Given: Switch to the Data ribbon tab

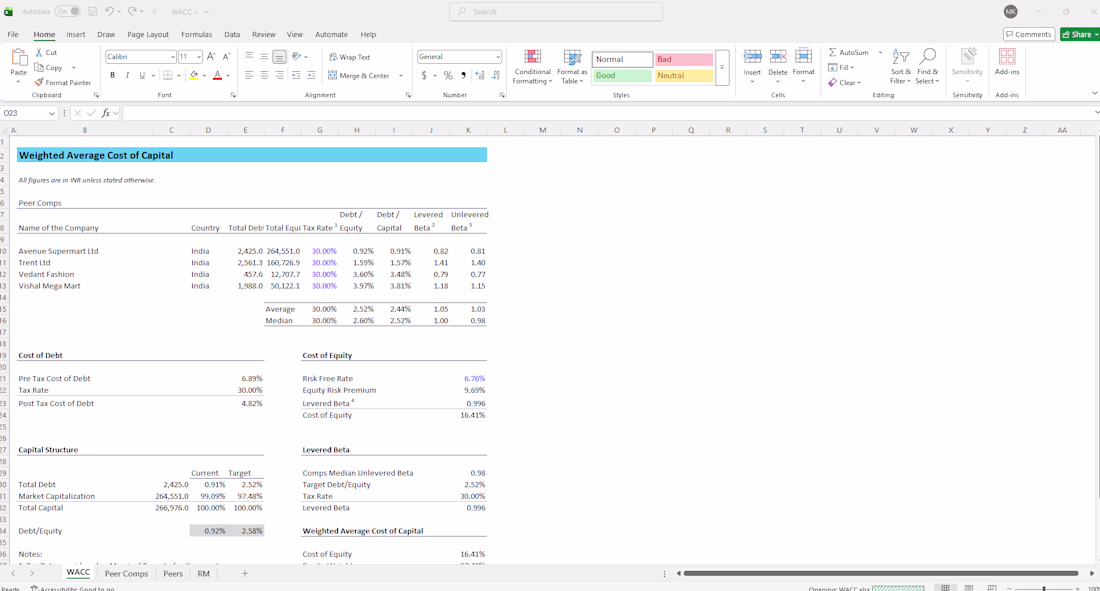Looking at the screenshot, I should [x=232, y=34].
